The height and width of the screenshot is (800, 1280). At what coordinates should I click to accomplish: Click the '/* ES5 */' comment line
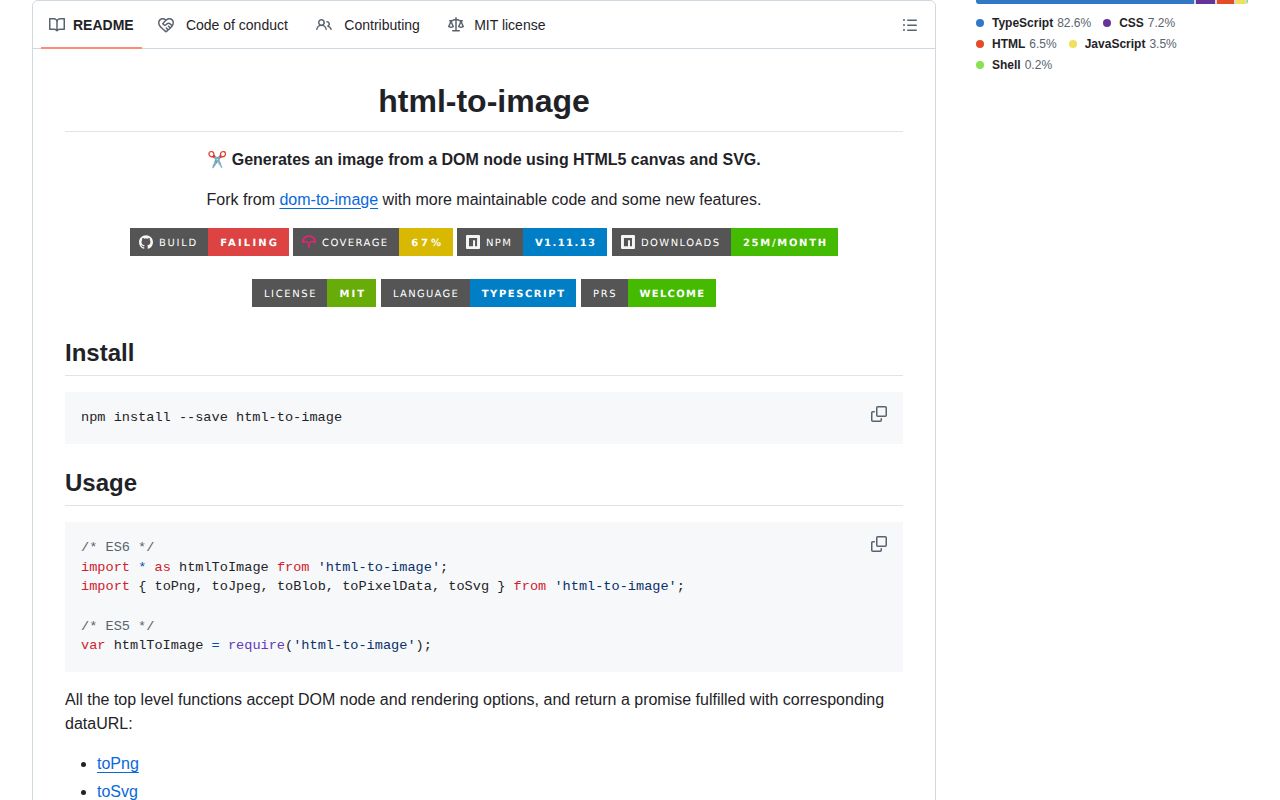point(118,626)
